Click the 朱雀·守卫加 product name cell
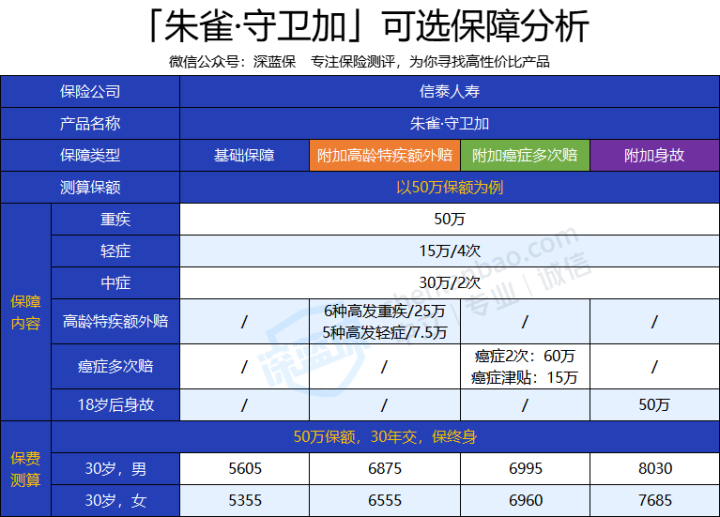 (450, 124)
